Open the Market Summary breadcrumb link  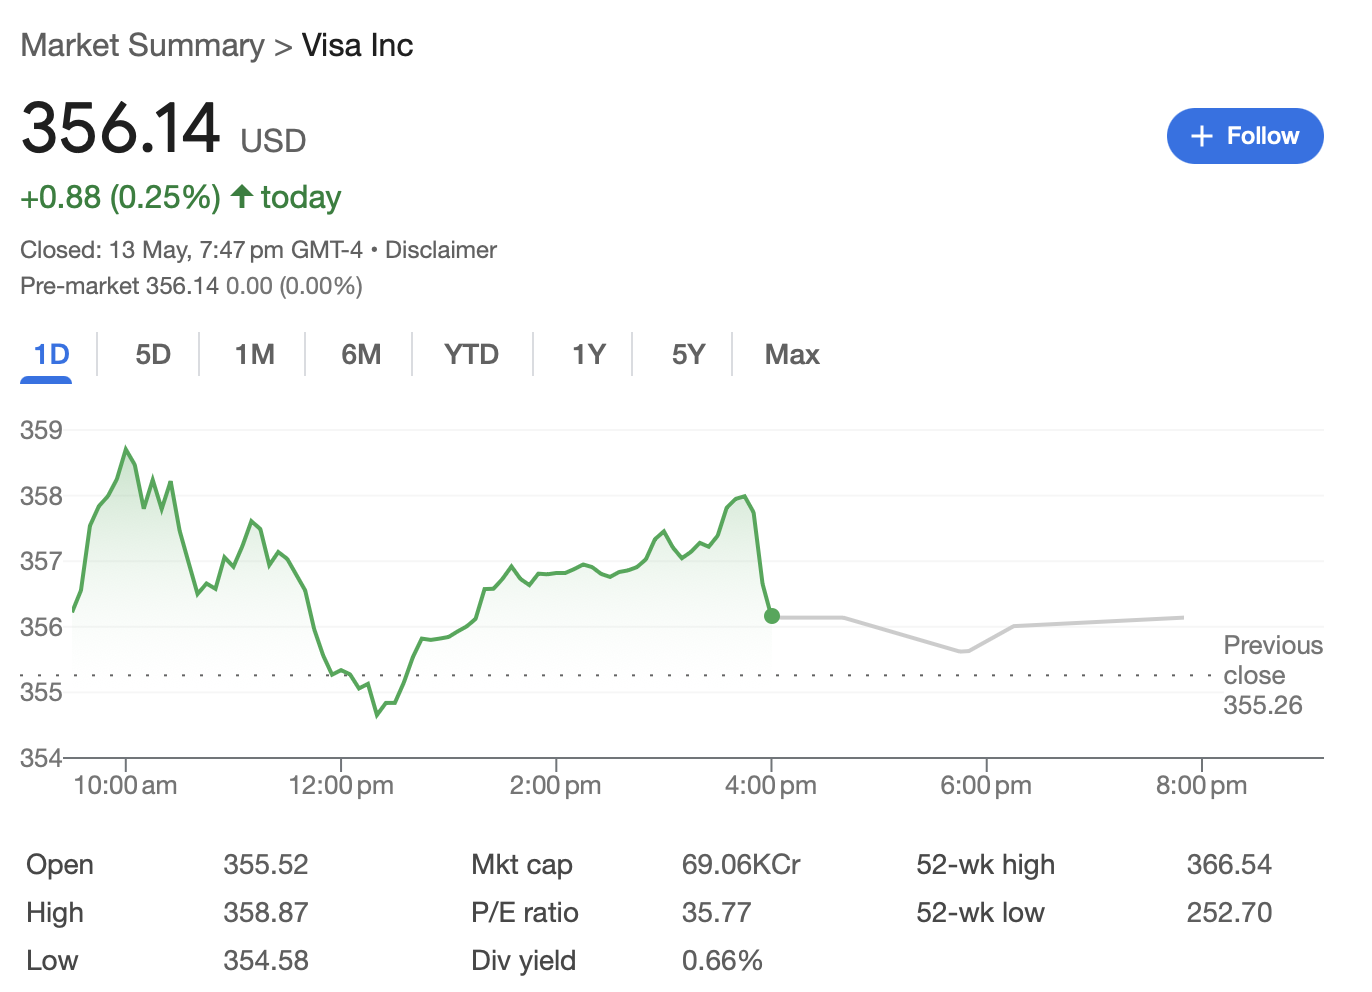pyautogui.click(x=142, y=45)
